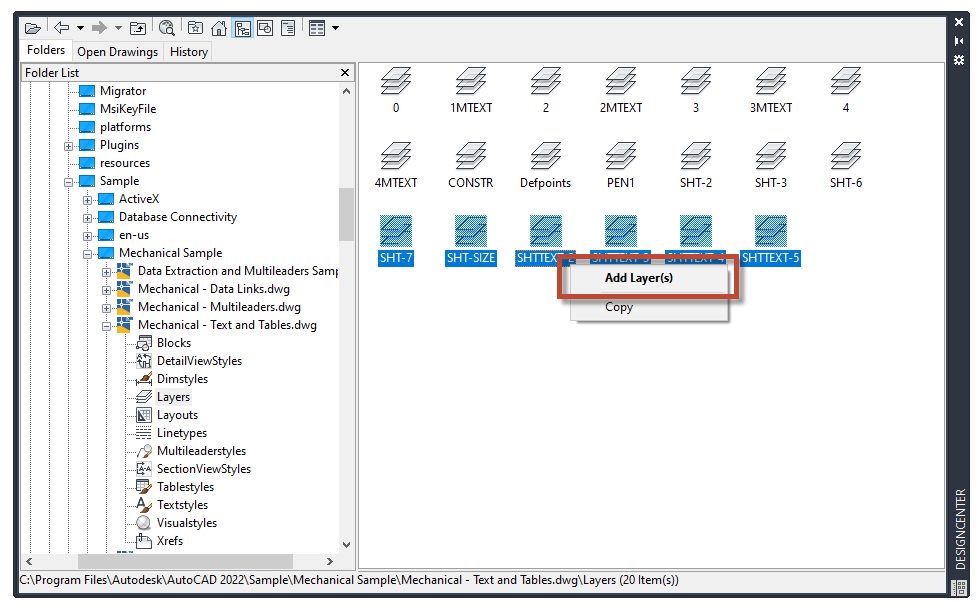Viewport: 978px width, 605px height.
Task: Switch to the Folders tab
Action: [x=46, y=50]
